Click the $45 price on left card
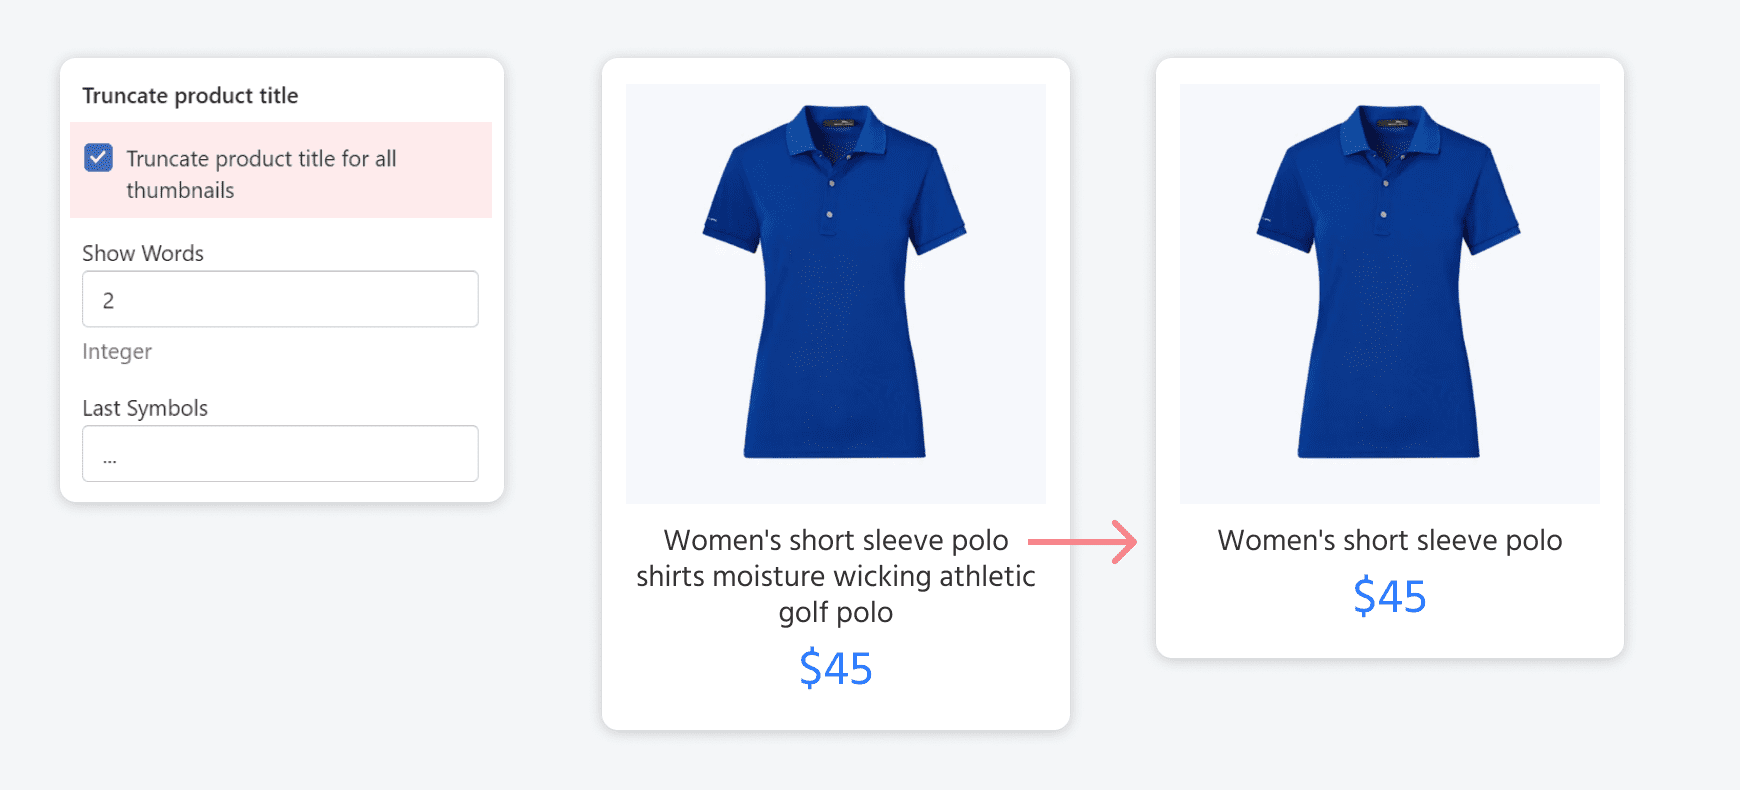 point(835,668)
